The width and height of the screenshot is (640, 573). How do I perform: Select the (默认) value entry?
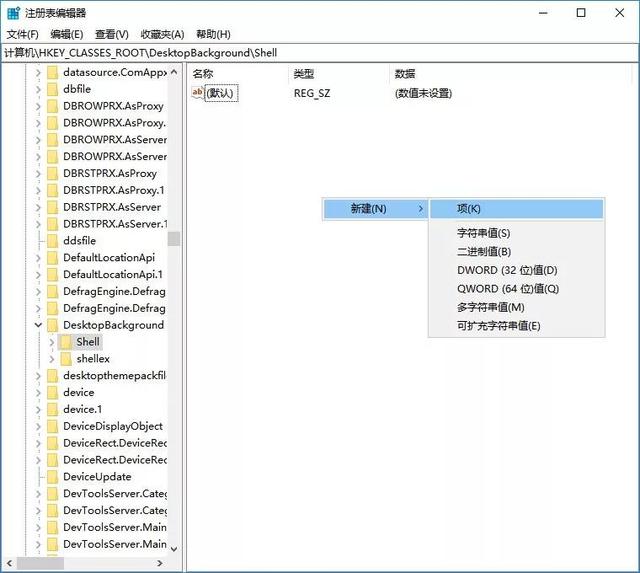pyautogui.click(x=220, y=93)
